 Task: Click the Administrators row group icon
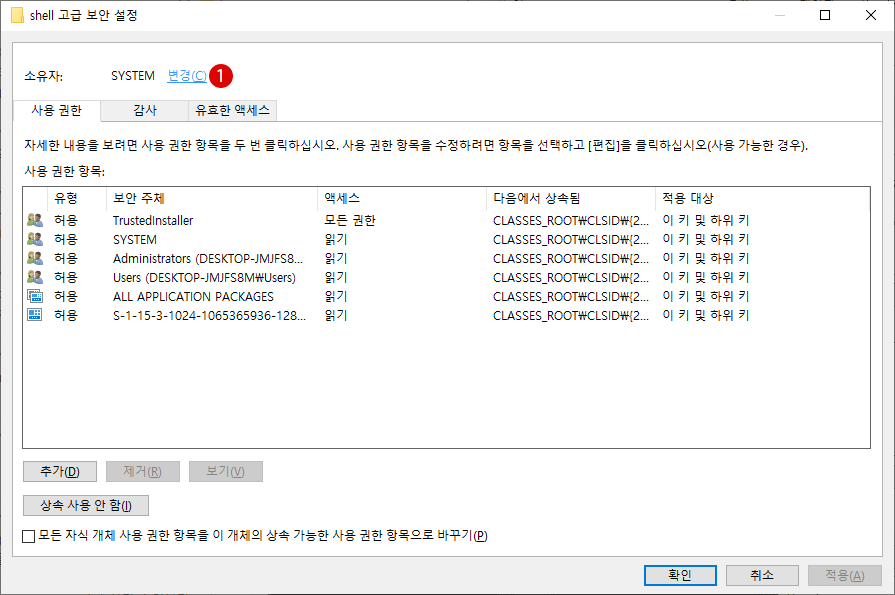pyautogui.click(x=35, y=258)
